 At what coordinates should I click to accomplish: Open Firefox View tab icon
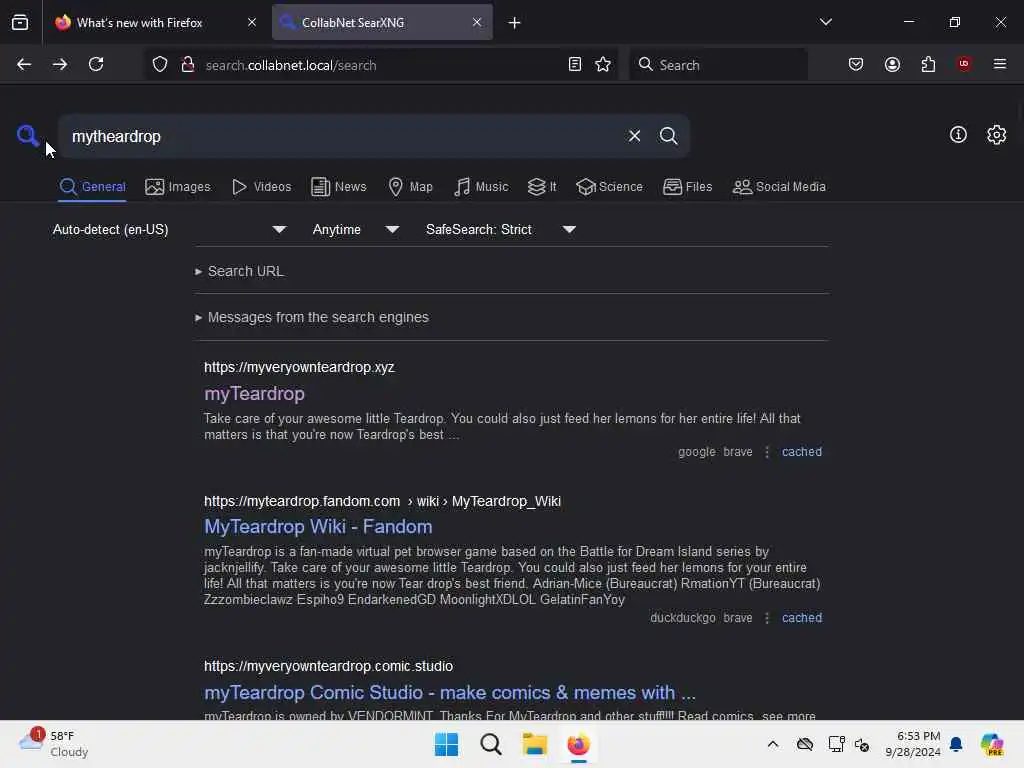(x=20, y=22)
